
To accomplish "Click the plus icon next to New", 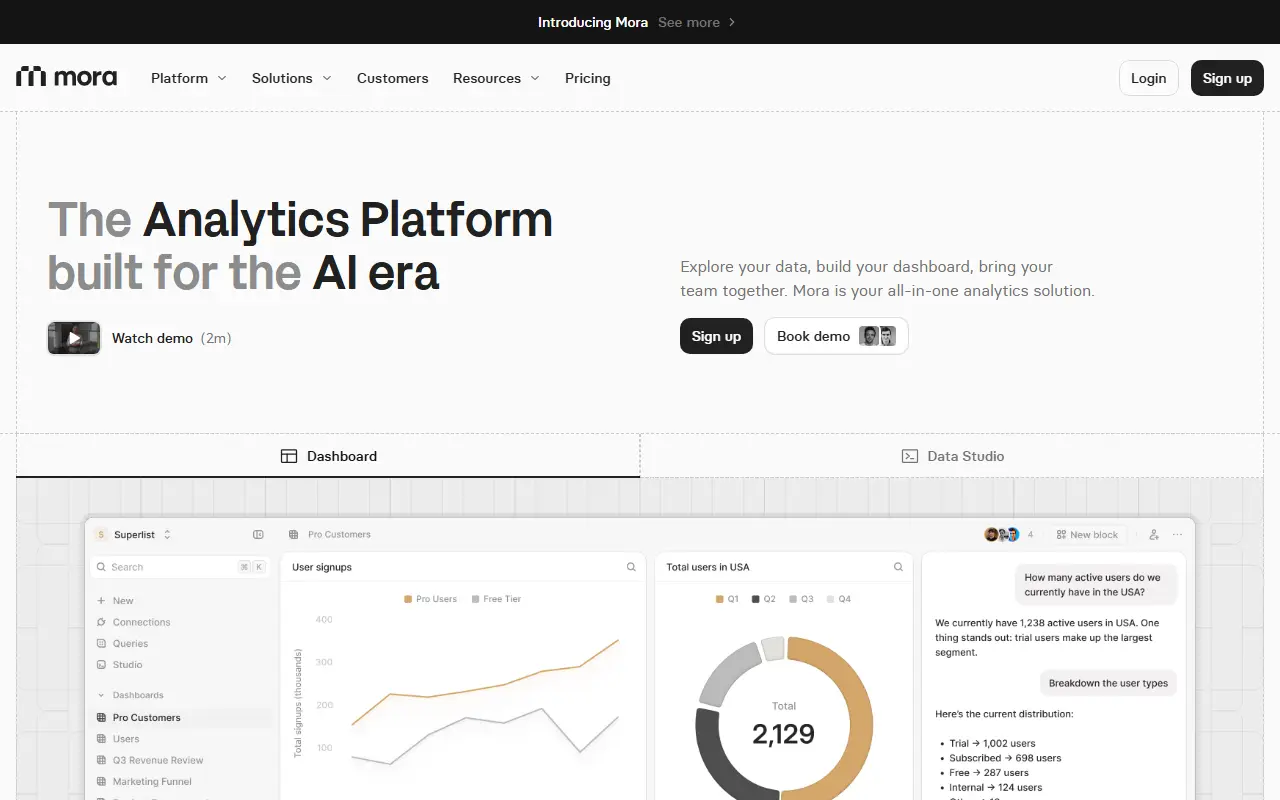I will tap(101, 601).
